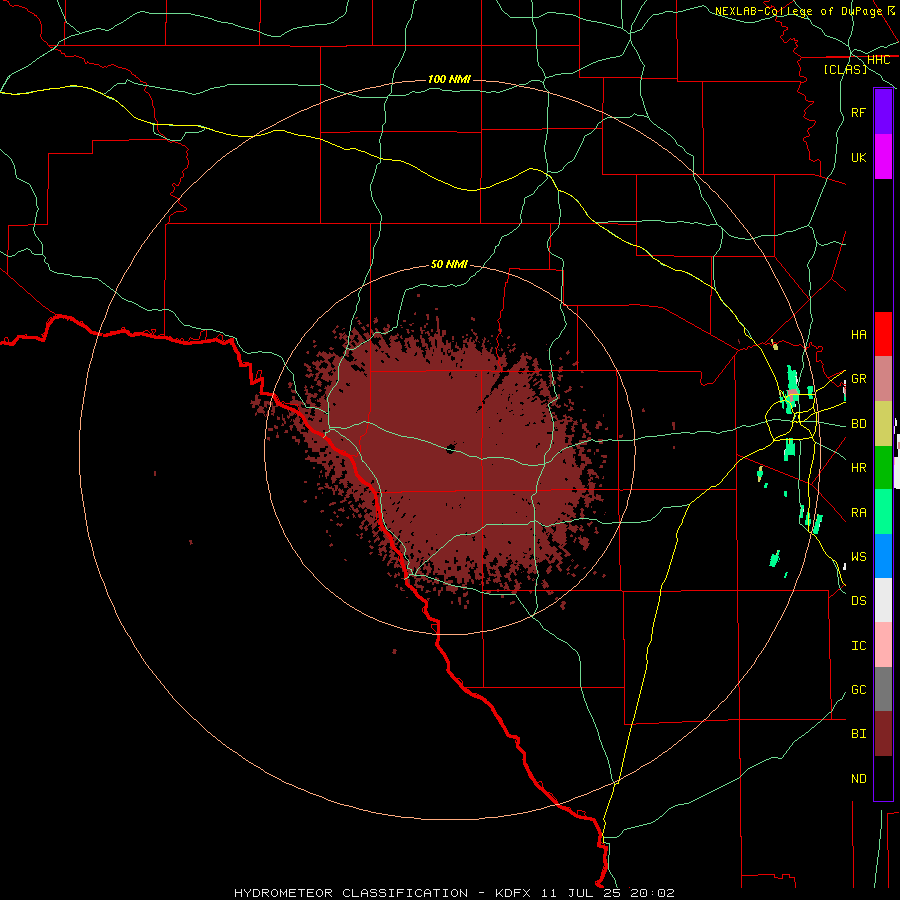Click the HHC product code text
The image size is (900, 900).
879,60
